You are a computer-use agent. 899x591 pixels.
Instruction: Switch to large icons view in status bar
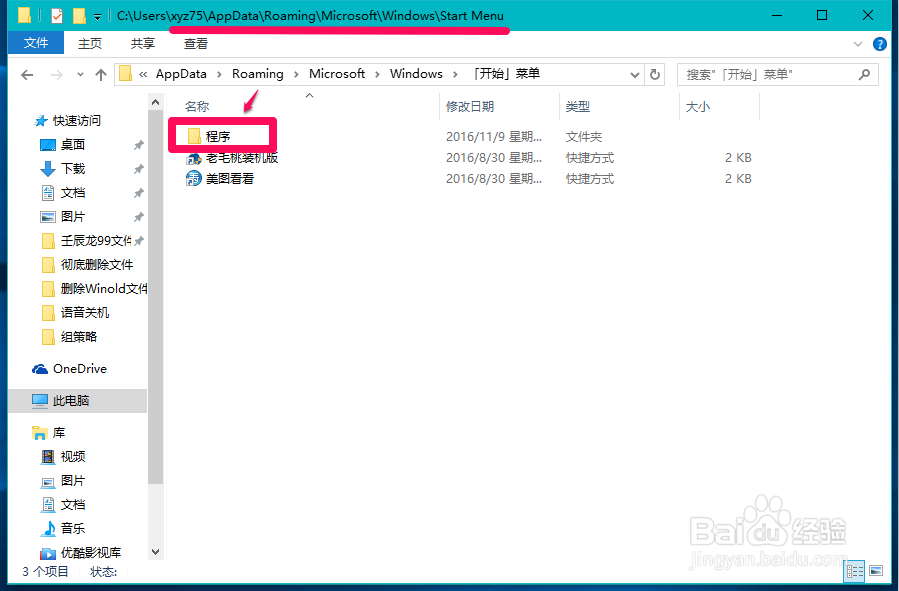[877, 571]
